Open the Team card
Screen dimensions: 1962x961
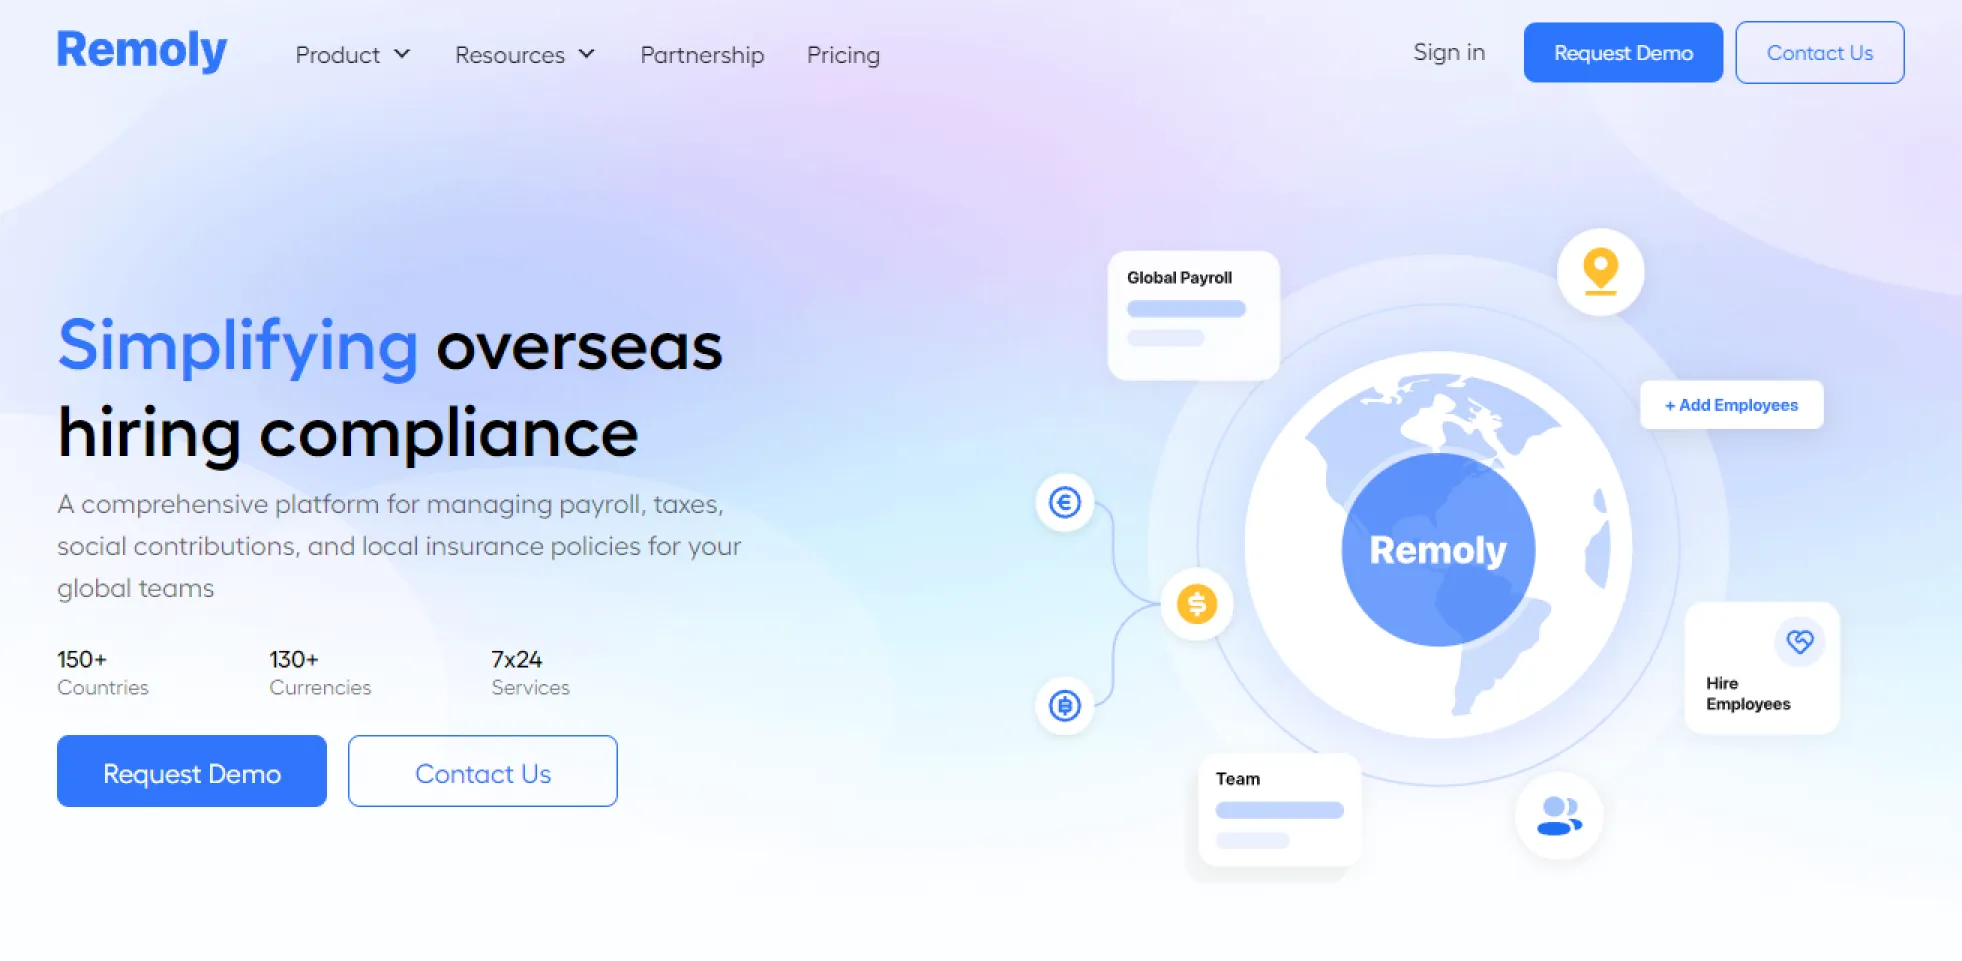pyautogui.click(x=1280, y=810)
